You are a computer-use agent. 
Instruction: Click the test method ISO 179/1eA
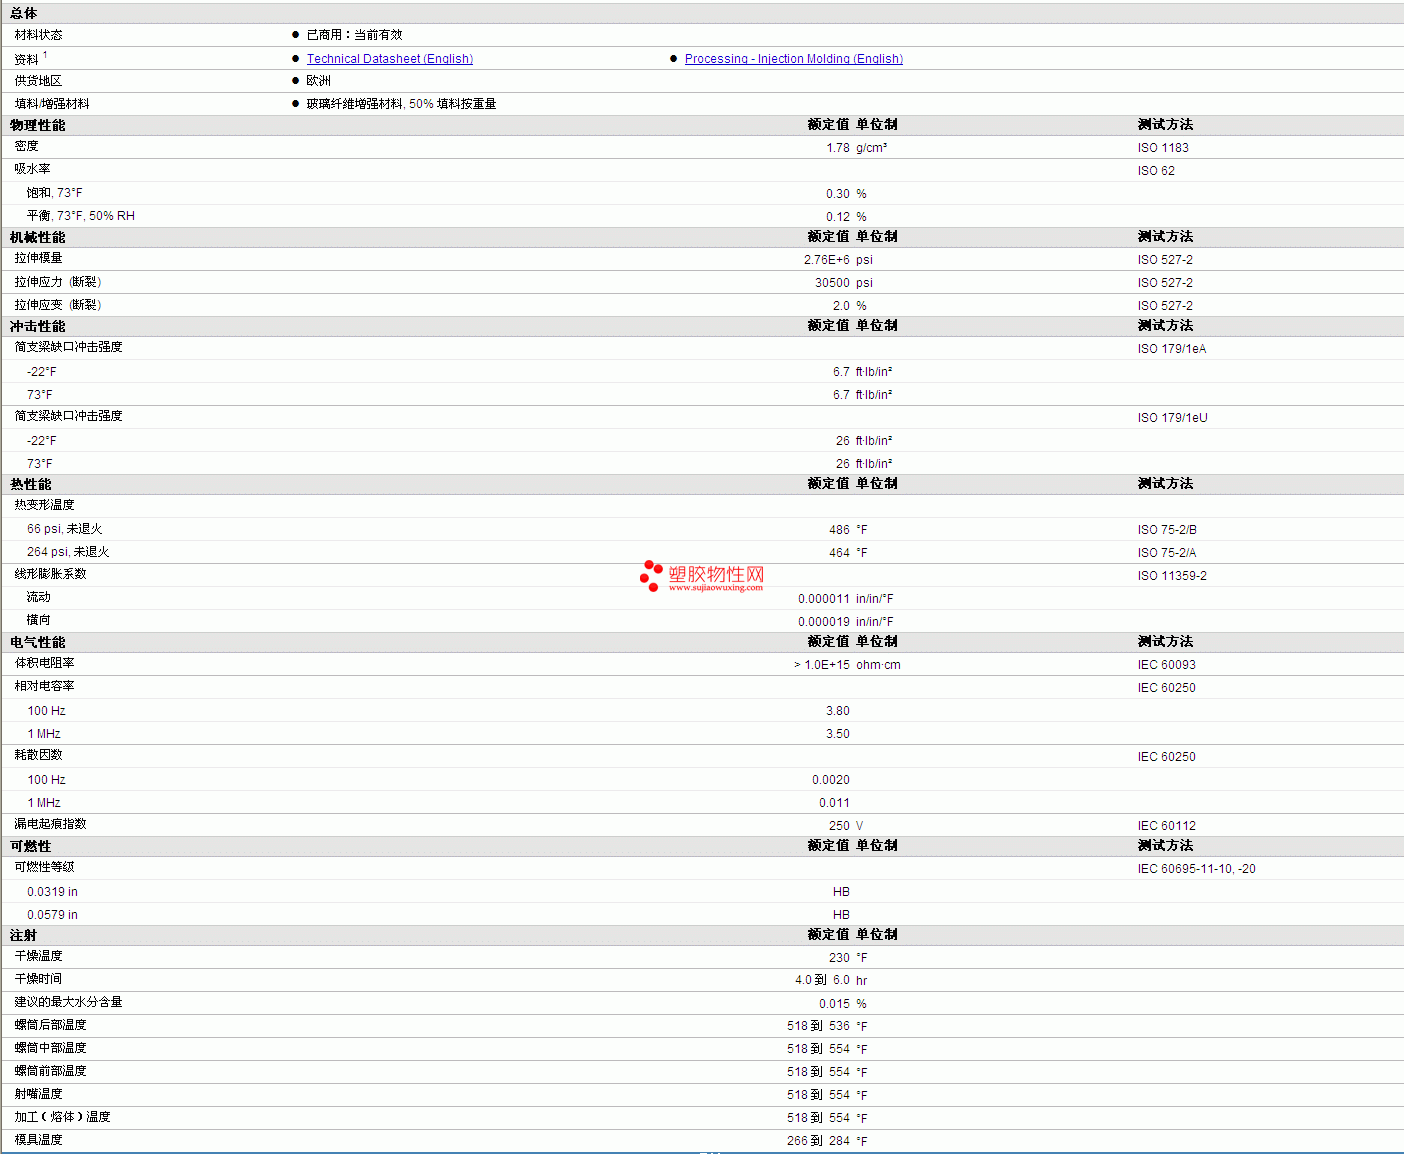pyautogui.click(x=1172, y=349)
